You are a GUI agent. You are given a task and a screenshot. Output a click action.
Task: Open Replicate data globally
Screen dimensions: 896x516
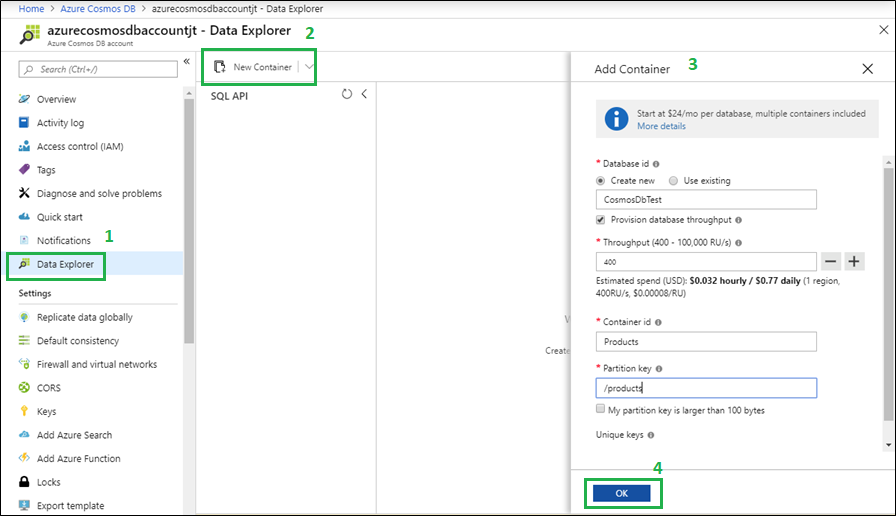tap(85, 317)
